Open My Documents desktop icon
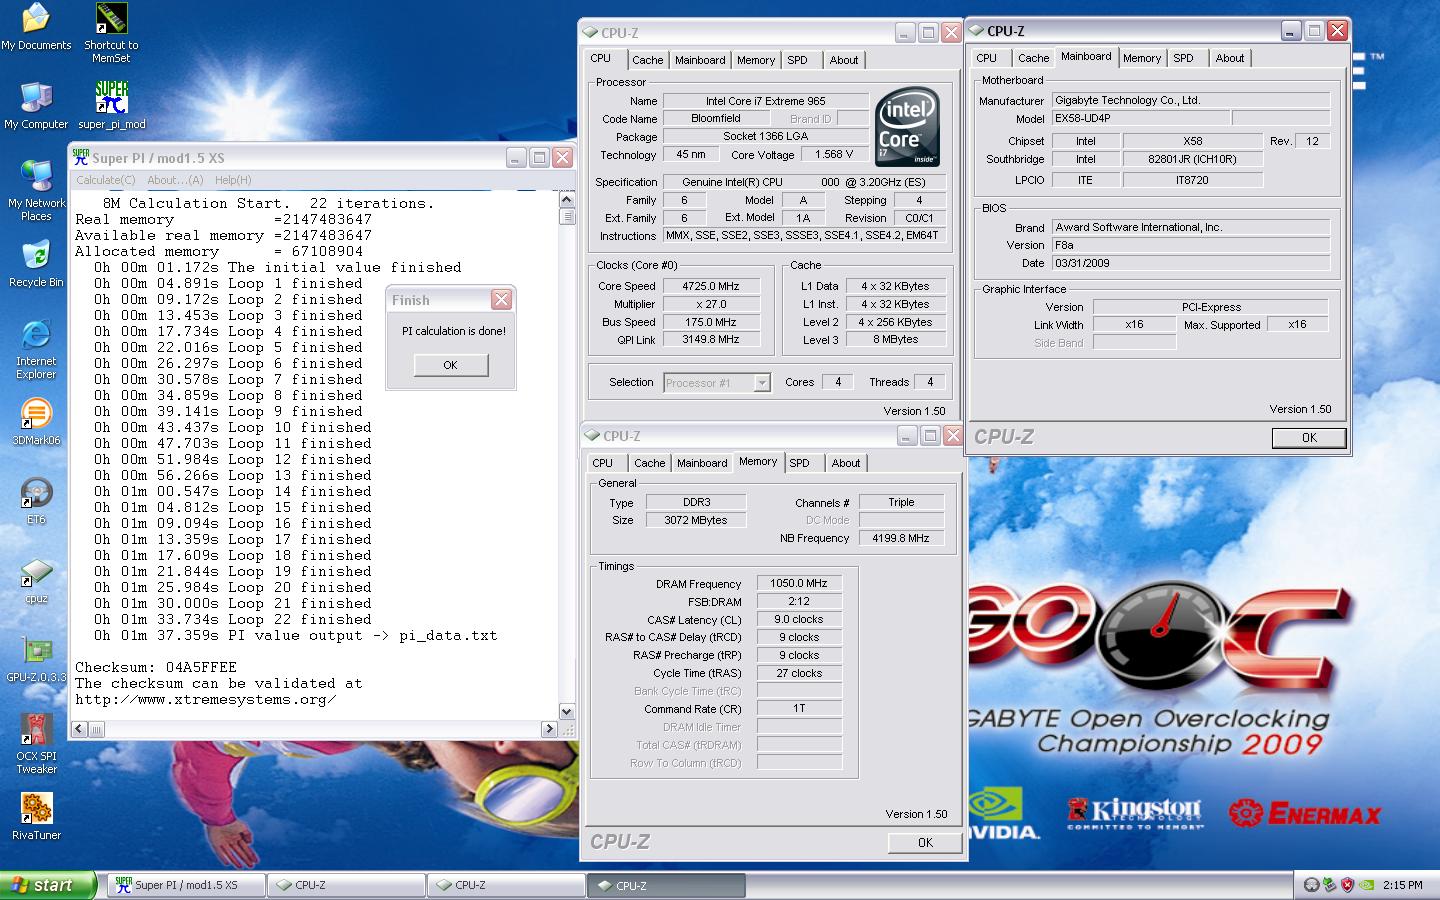This screenshot has width=1440, height=900. tap(36, 27)
